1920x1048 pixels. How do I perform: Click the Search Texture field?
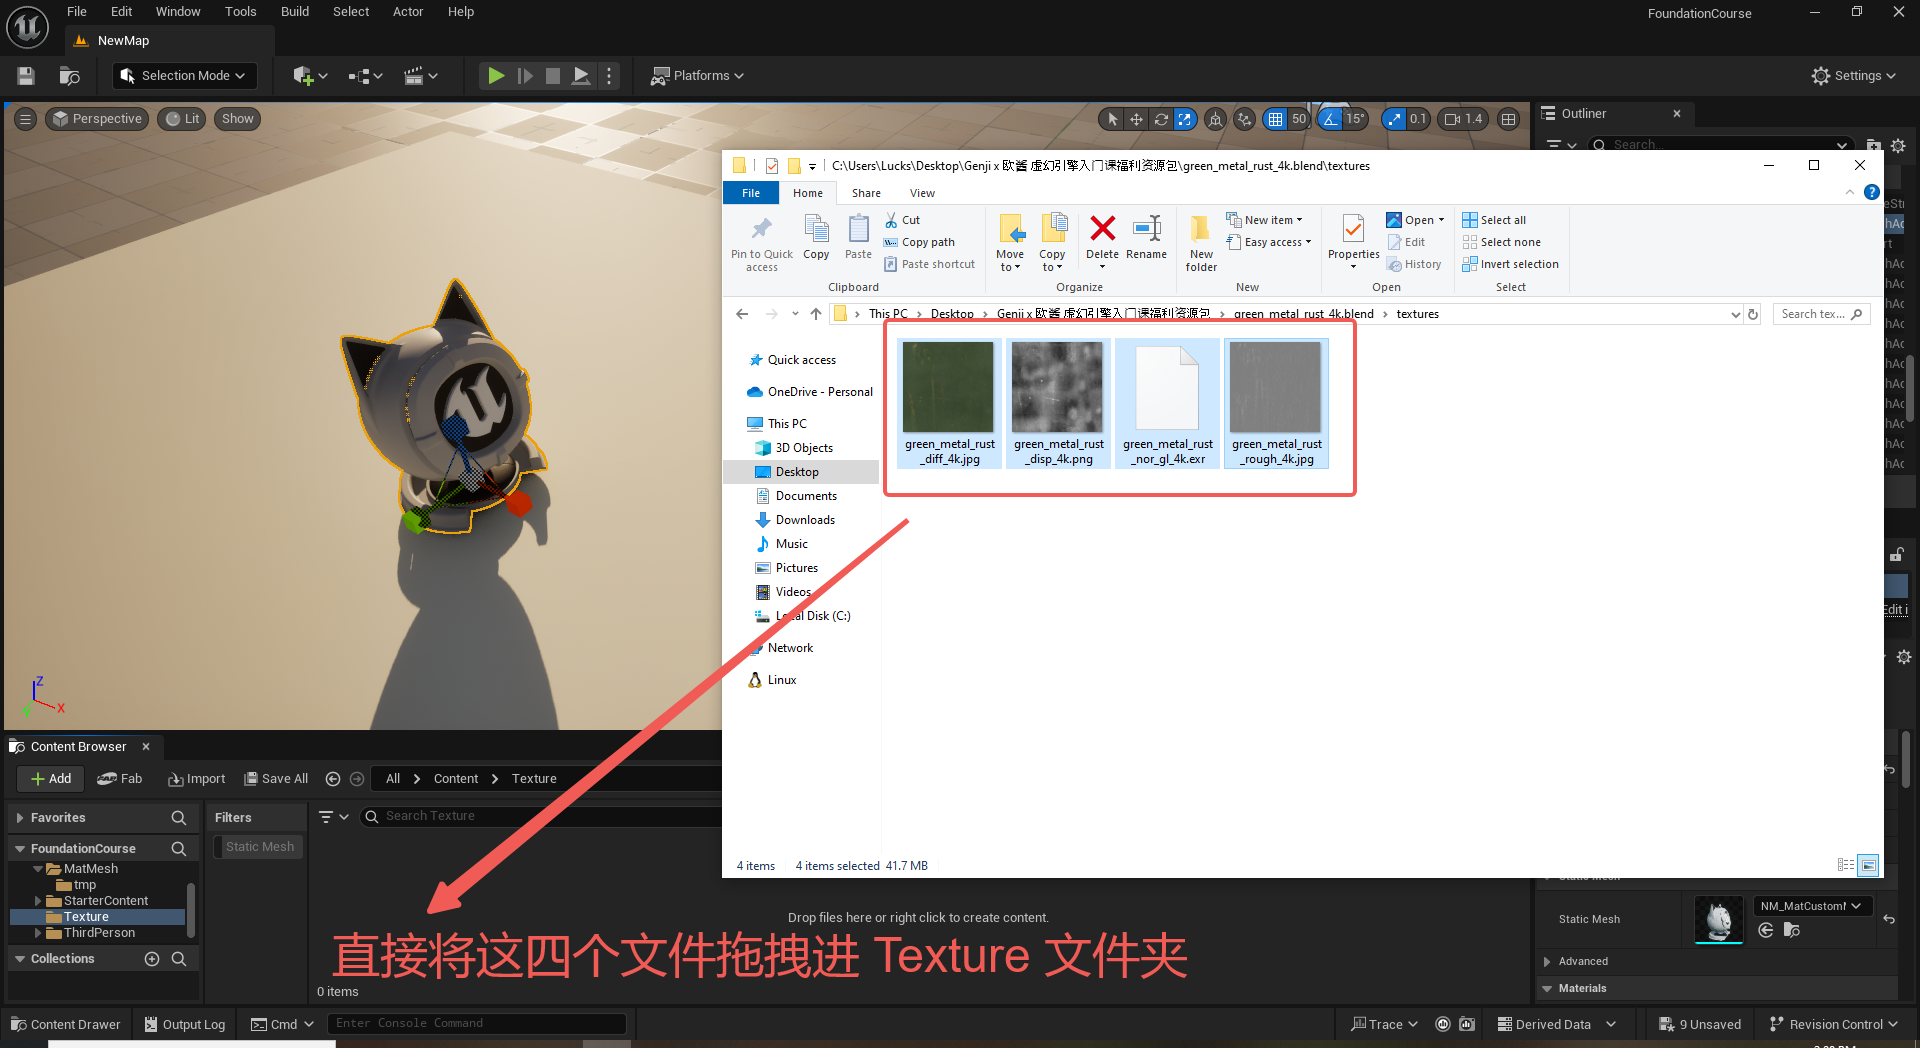(x=540, y=816)
